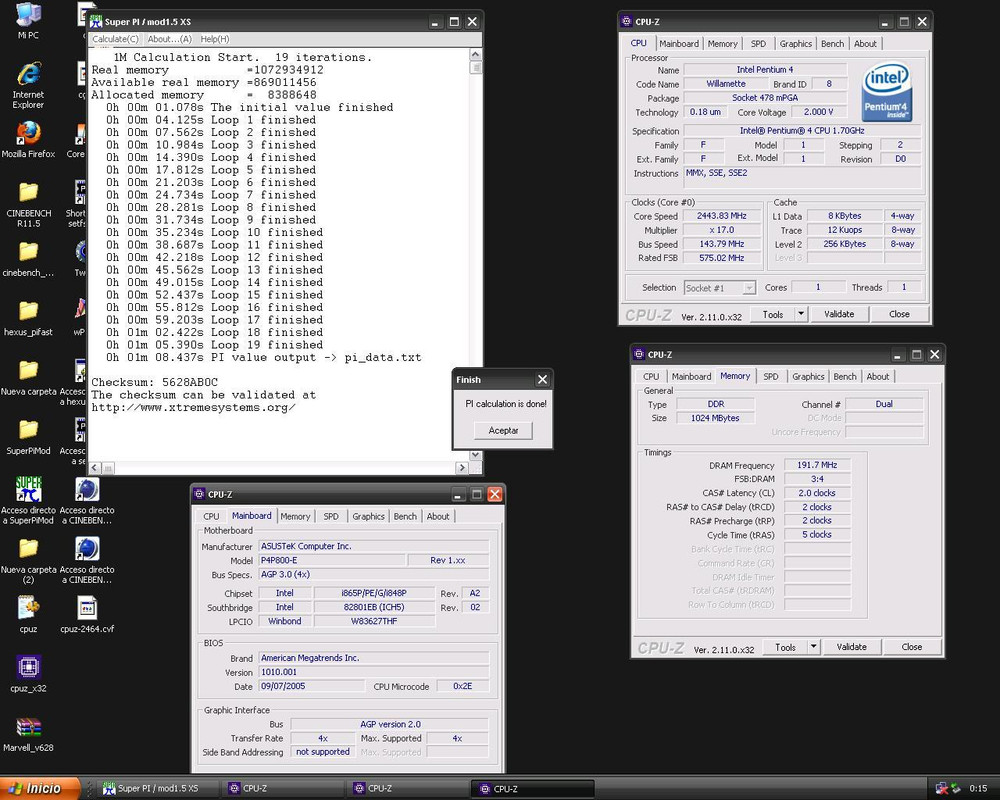Image resolution: width=1000 pixels, height=800 pixels.
Task: Launch cpuz_x32 desktop icon
Action: coord(28,674)
